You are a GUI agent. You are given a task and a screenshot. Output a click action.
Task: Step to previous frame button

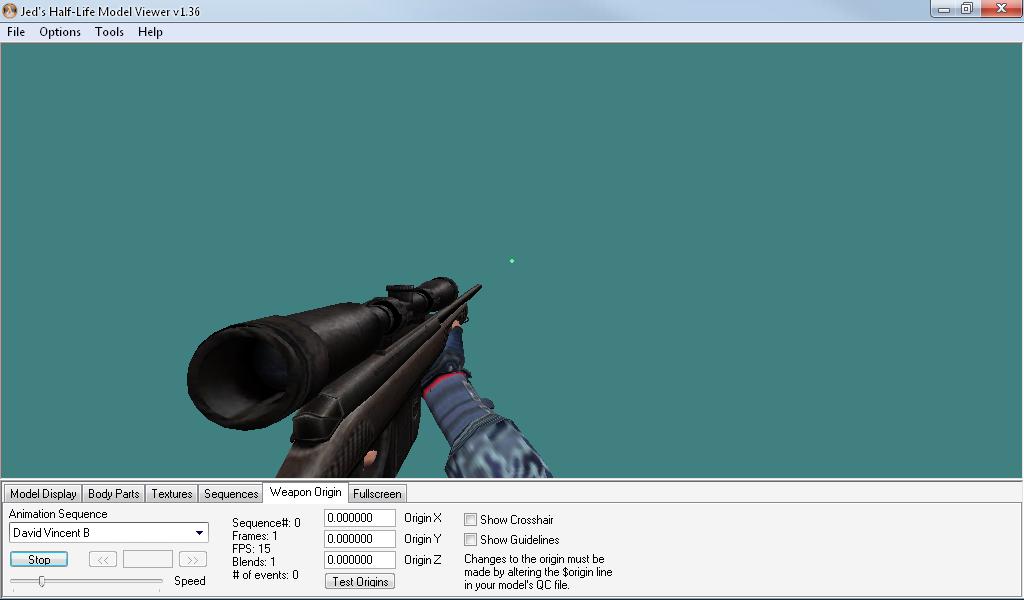[x=103, y=560]
